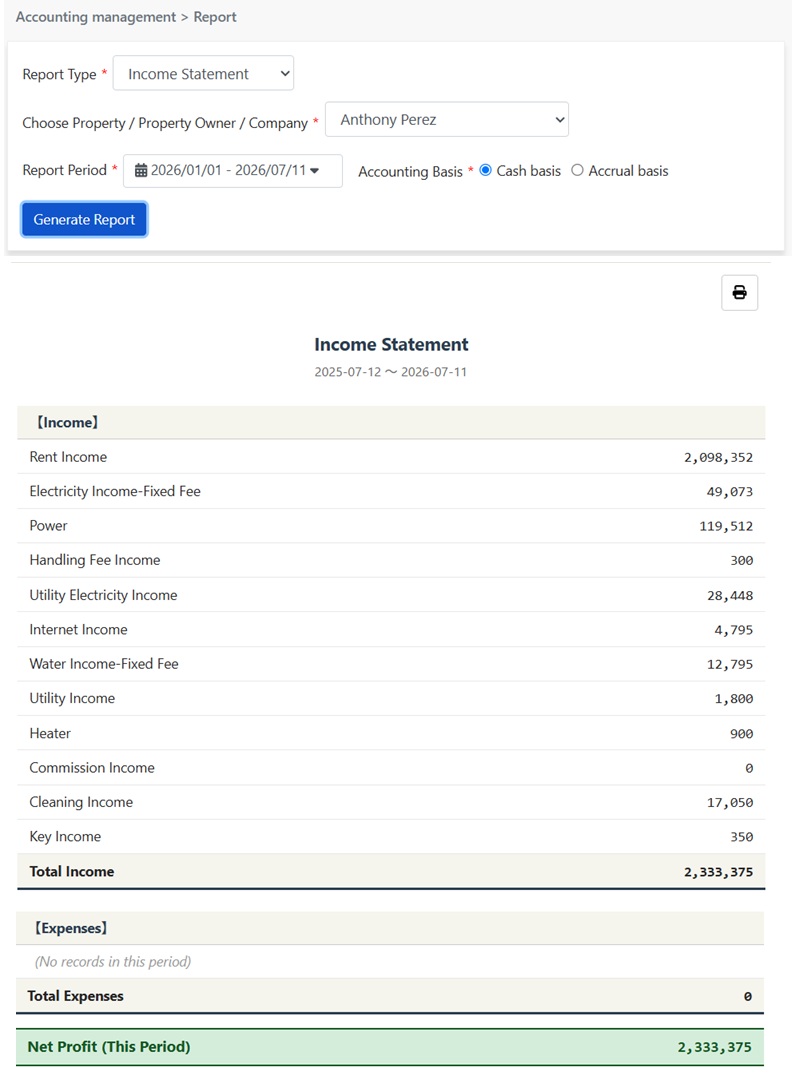Click the Net Profit (This Period) label
This screenshot has height=1078, width=792.
pos(109,1047)
